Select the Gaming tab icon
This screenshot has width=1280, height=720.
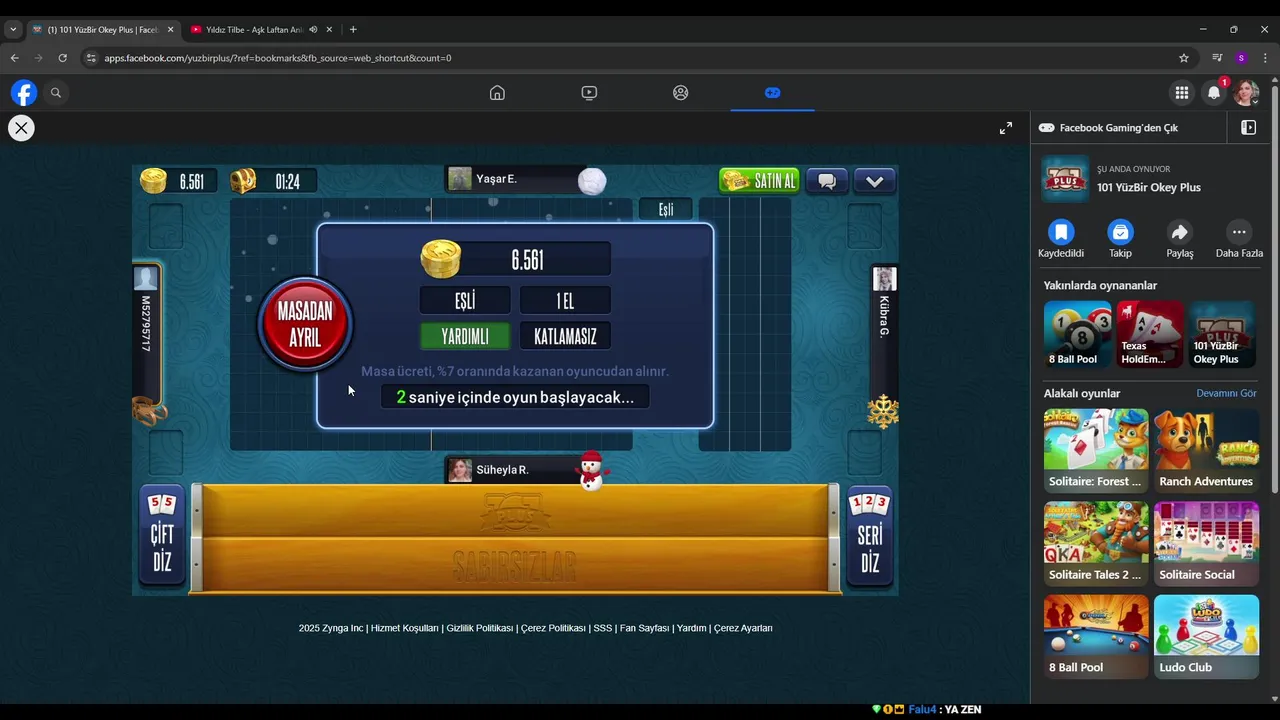point(772,93)
